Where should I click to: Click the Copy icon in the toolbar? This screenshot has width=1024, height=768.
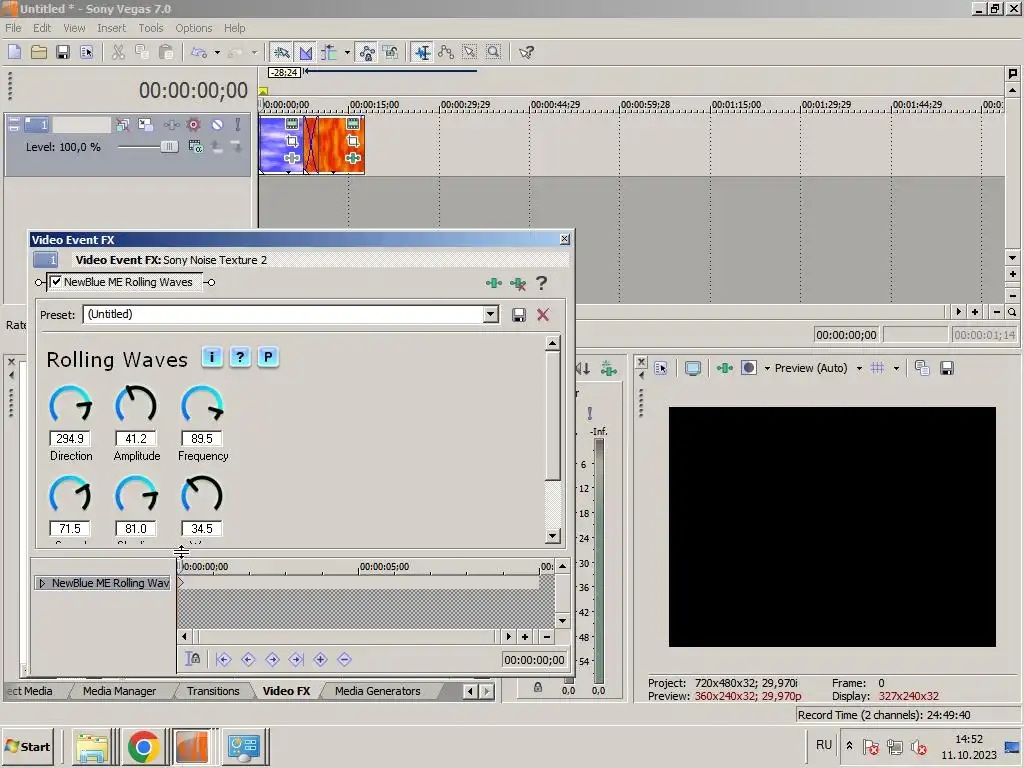point(142,52)
